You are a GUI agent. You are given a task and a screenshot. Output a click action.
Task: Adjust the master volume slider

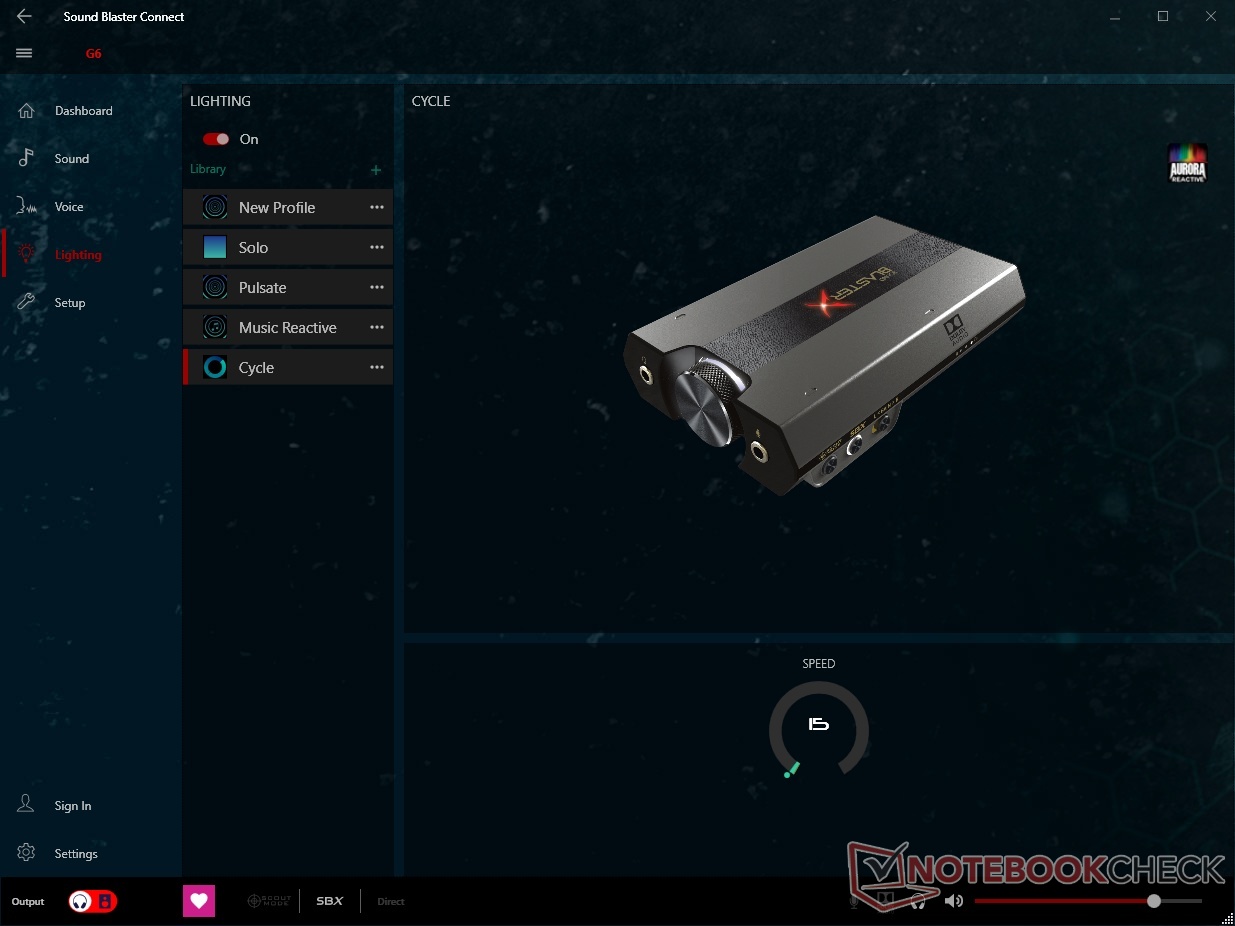[x=1088, y=901]
